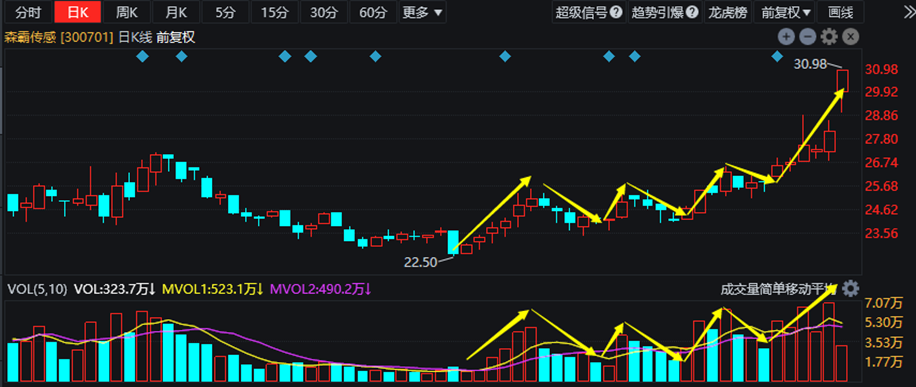Click the 5.30万 volume axis label
916x387 pixels.
884,322
